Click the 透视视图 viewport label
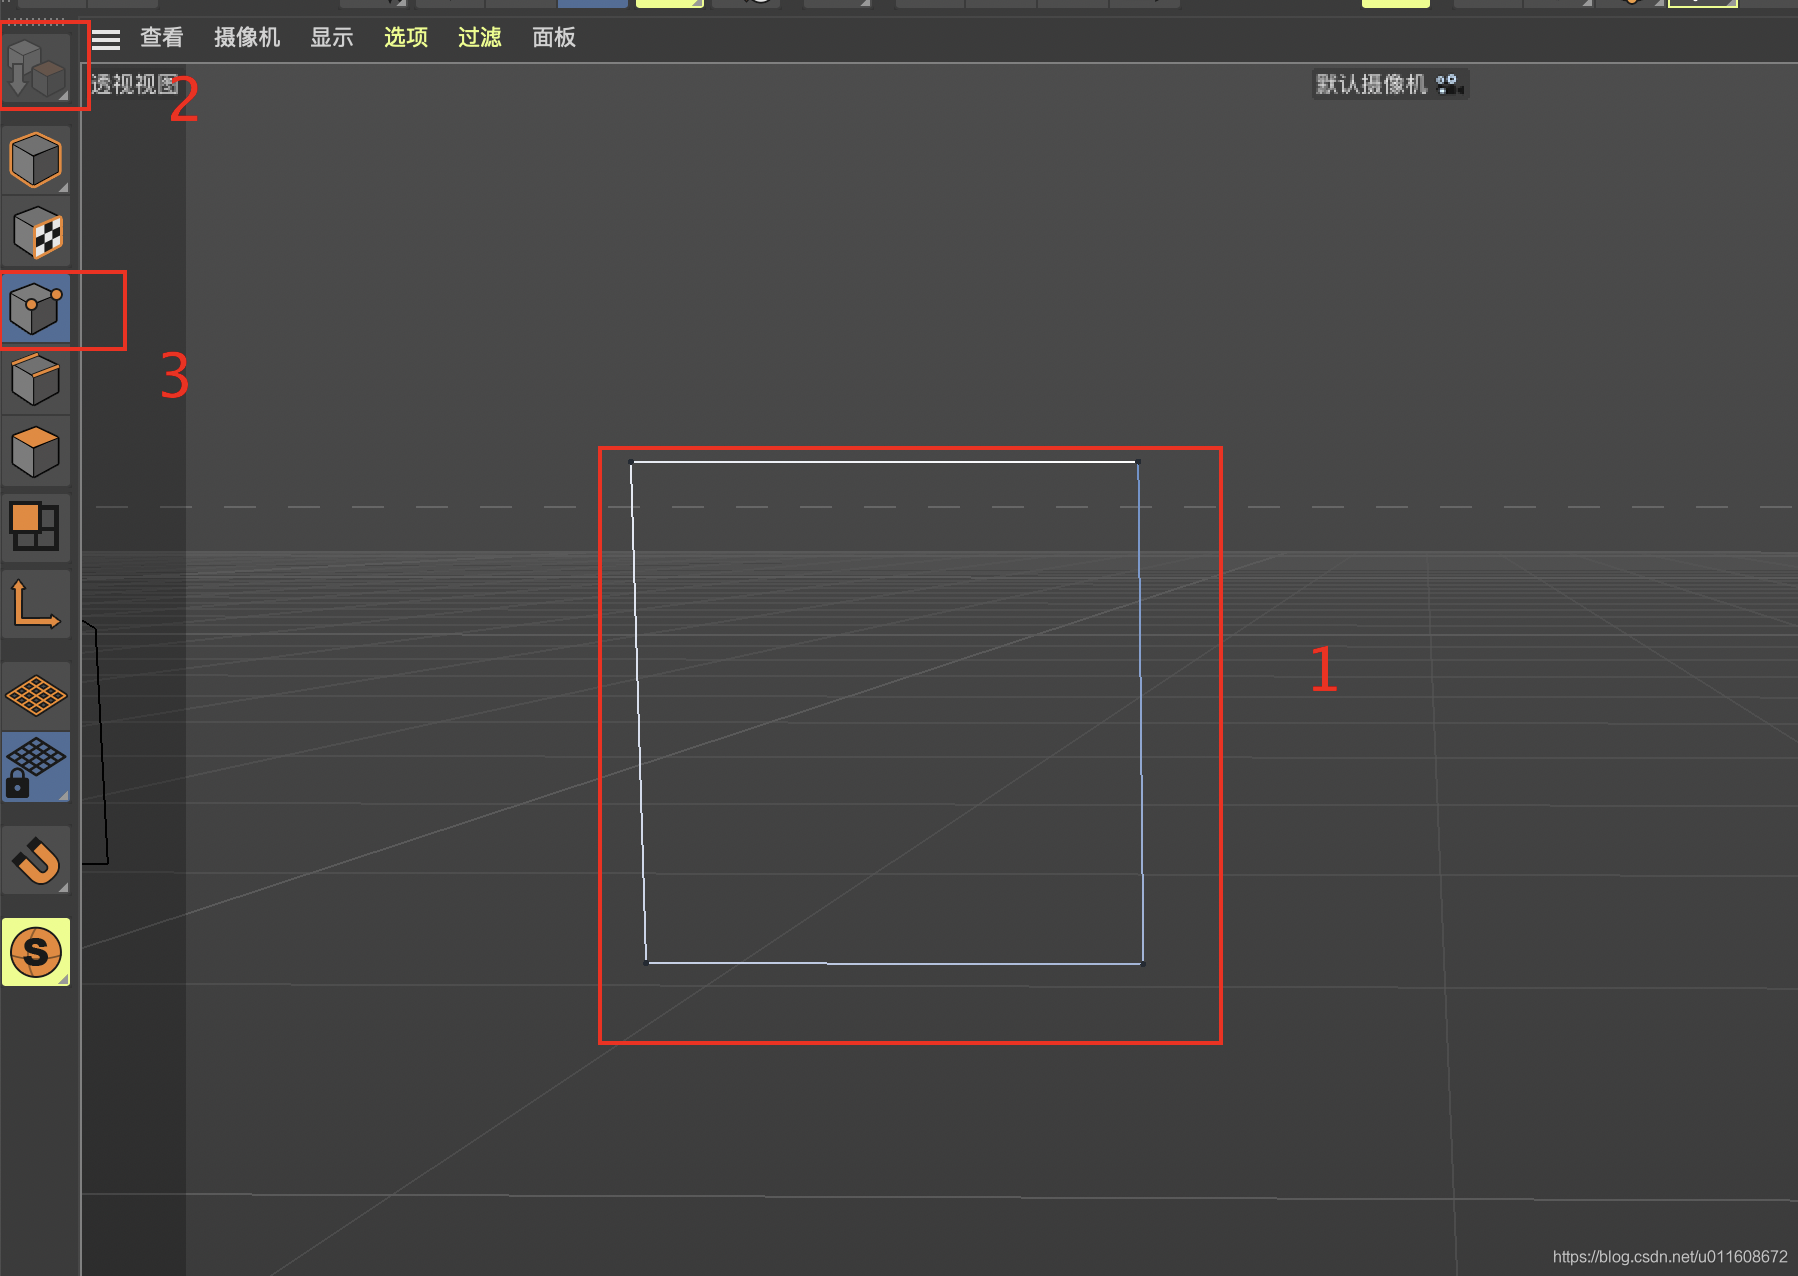This screenshot has width=1798, height=1276. (135, 84)
